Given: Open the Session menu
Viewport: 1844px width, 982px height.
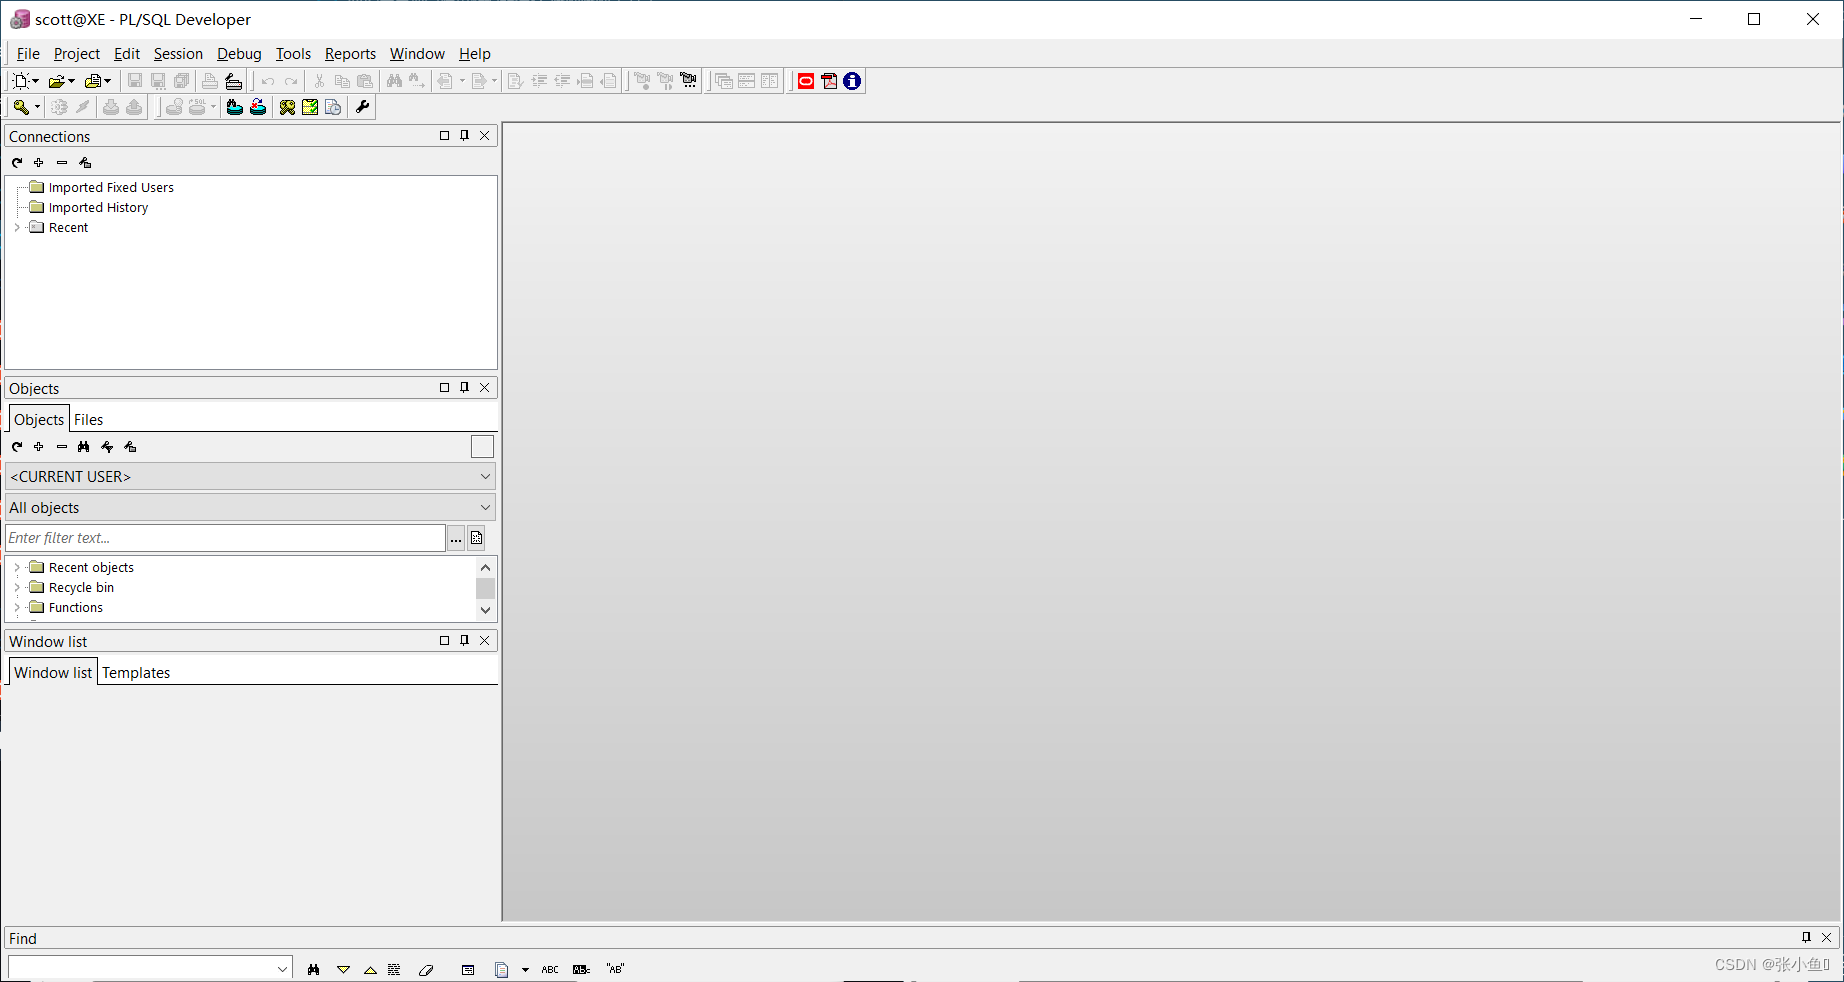Looking at the screenshot, I should tap(178, 54).
